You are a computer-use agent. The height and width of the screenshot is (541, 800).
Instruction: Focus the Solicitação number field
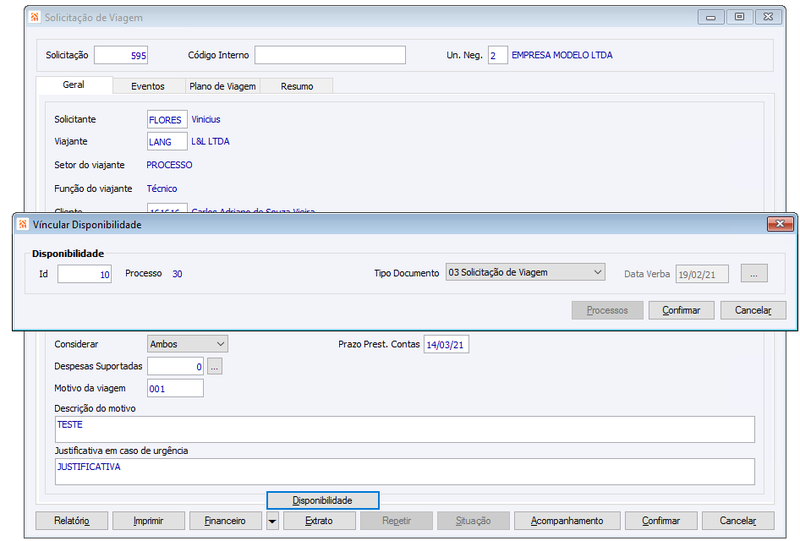pyautogui.click(x=121, y=55)
